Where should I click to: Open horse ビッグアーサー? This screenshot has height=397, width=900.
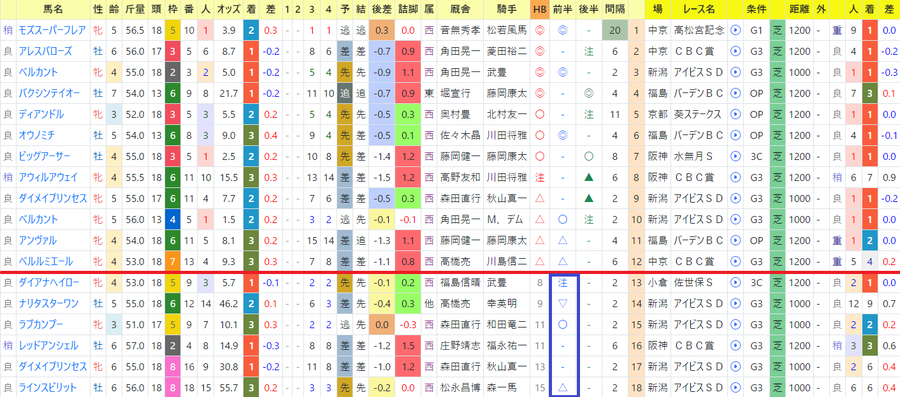(45, 156)
